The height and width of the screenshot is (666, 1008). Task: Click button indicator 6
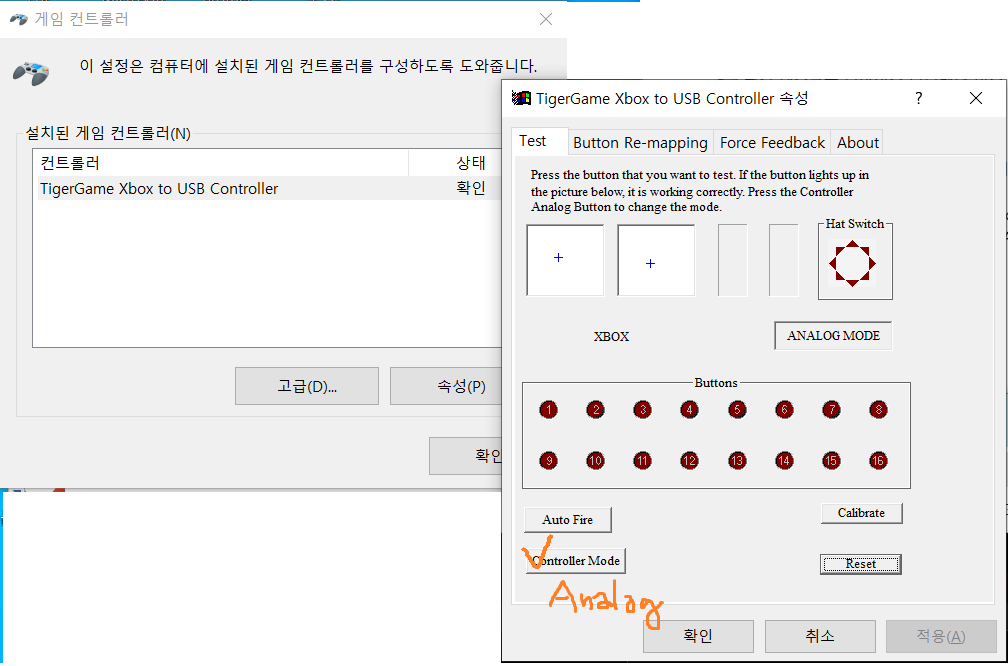[784, 410]
